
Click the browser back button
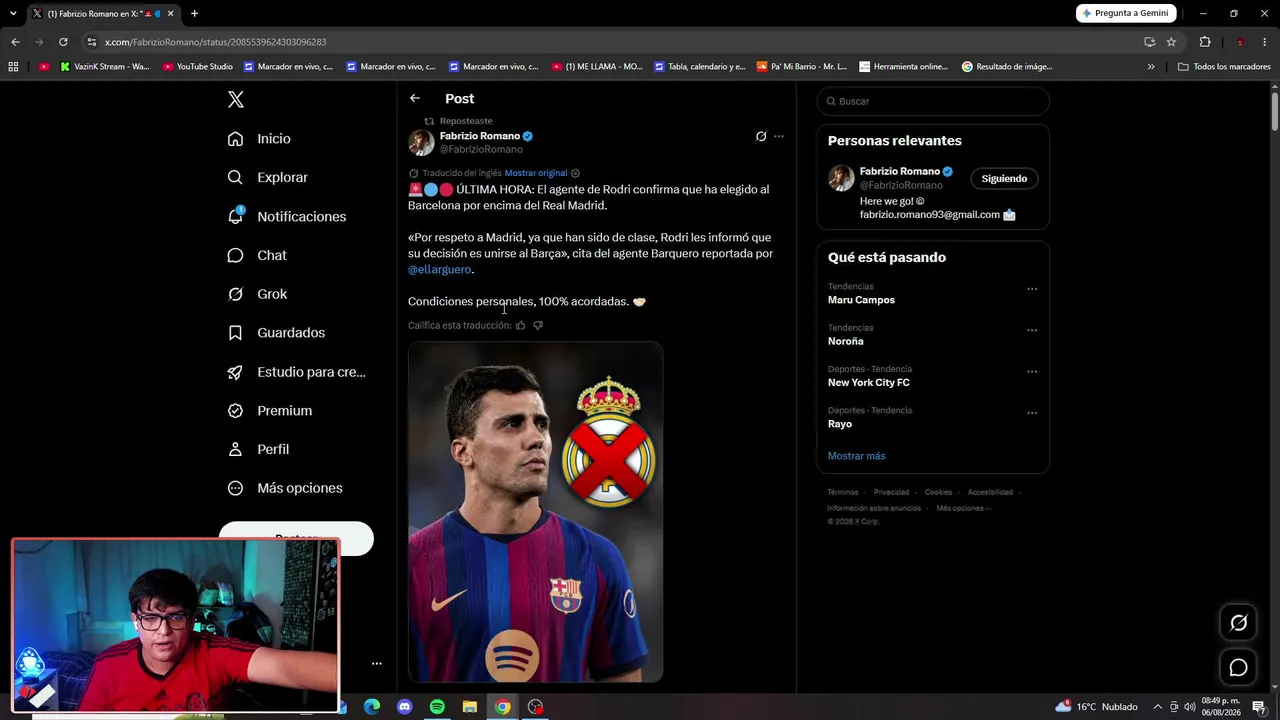tap(15, 42)
